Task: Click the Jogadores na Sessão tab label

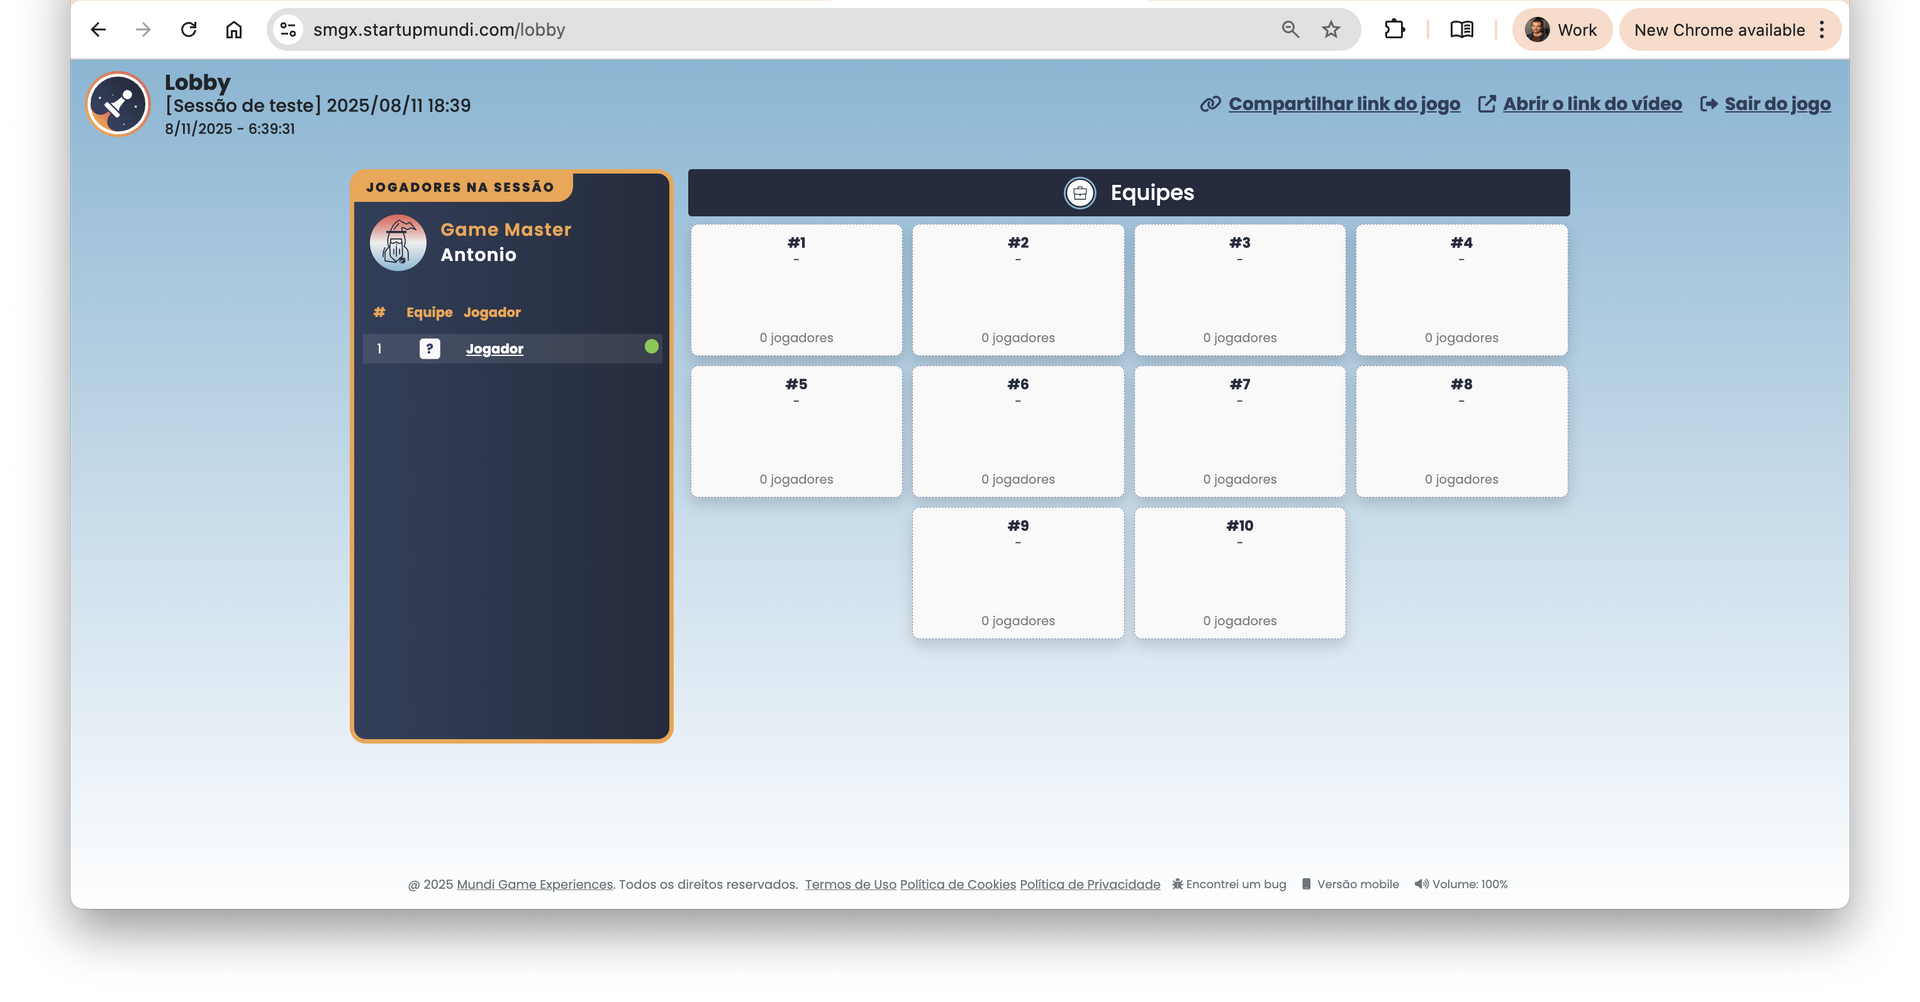Action: pyautogui.click(x=460, y=187)
